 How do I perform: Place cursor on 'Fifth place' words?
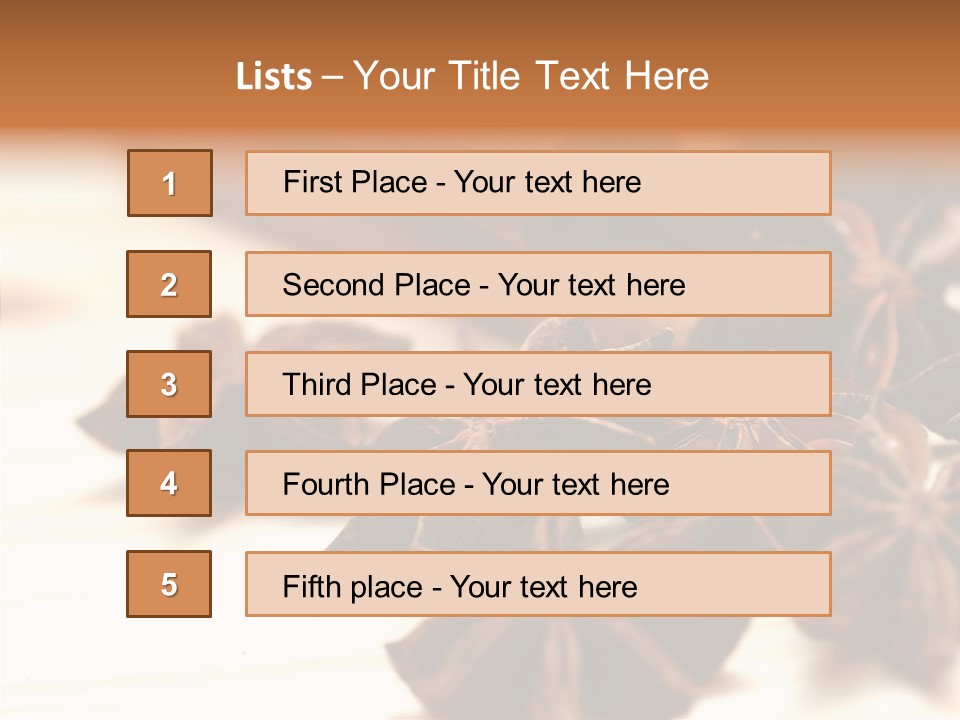(353, 587)
